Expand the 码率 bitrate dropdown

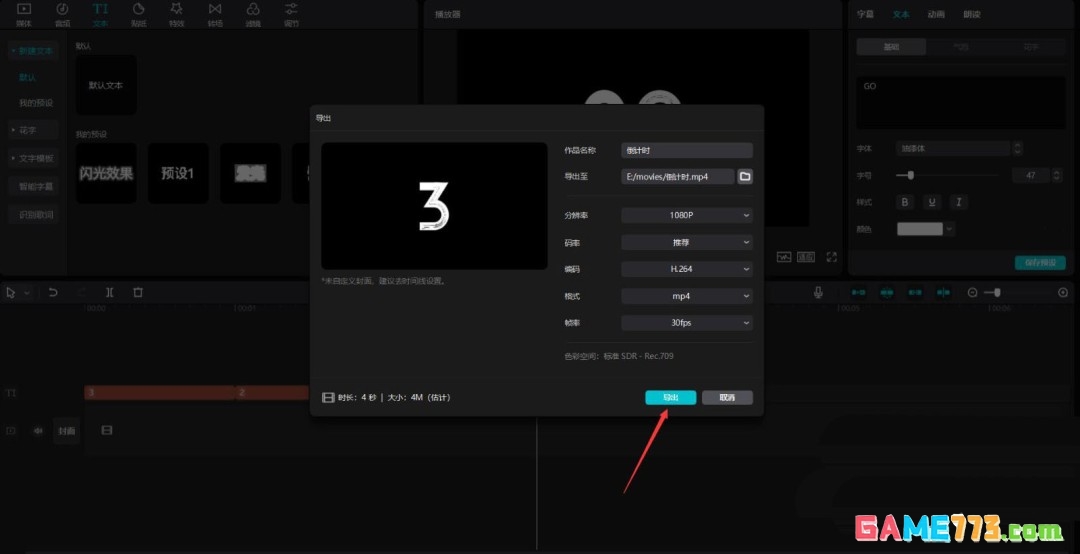point(686,242)
